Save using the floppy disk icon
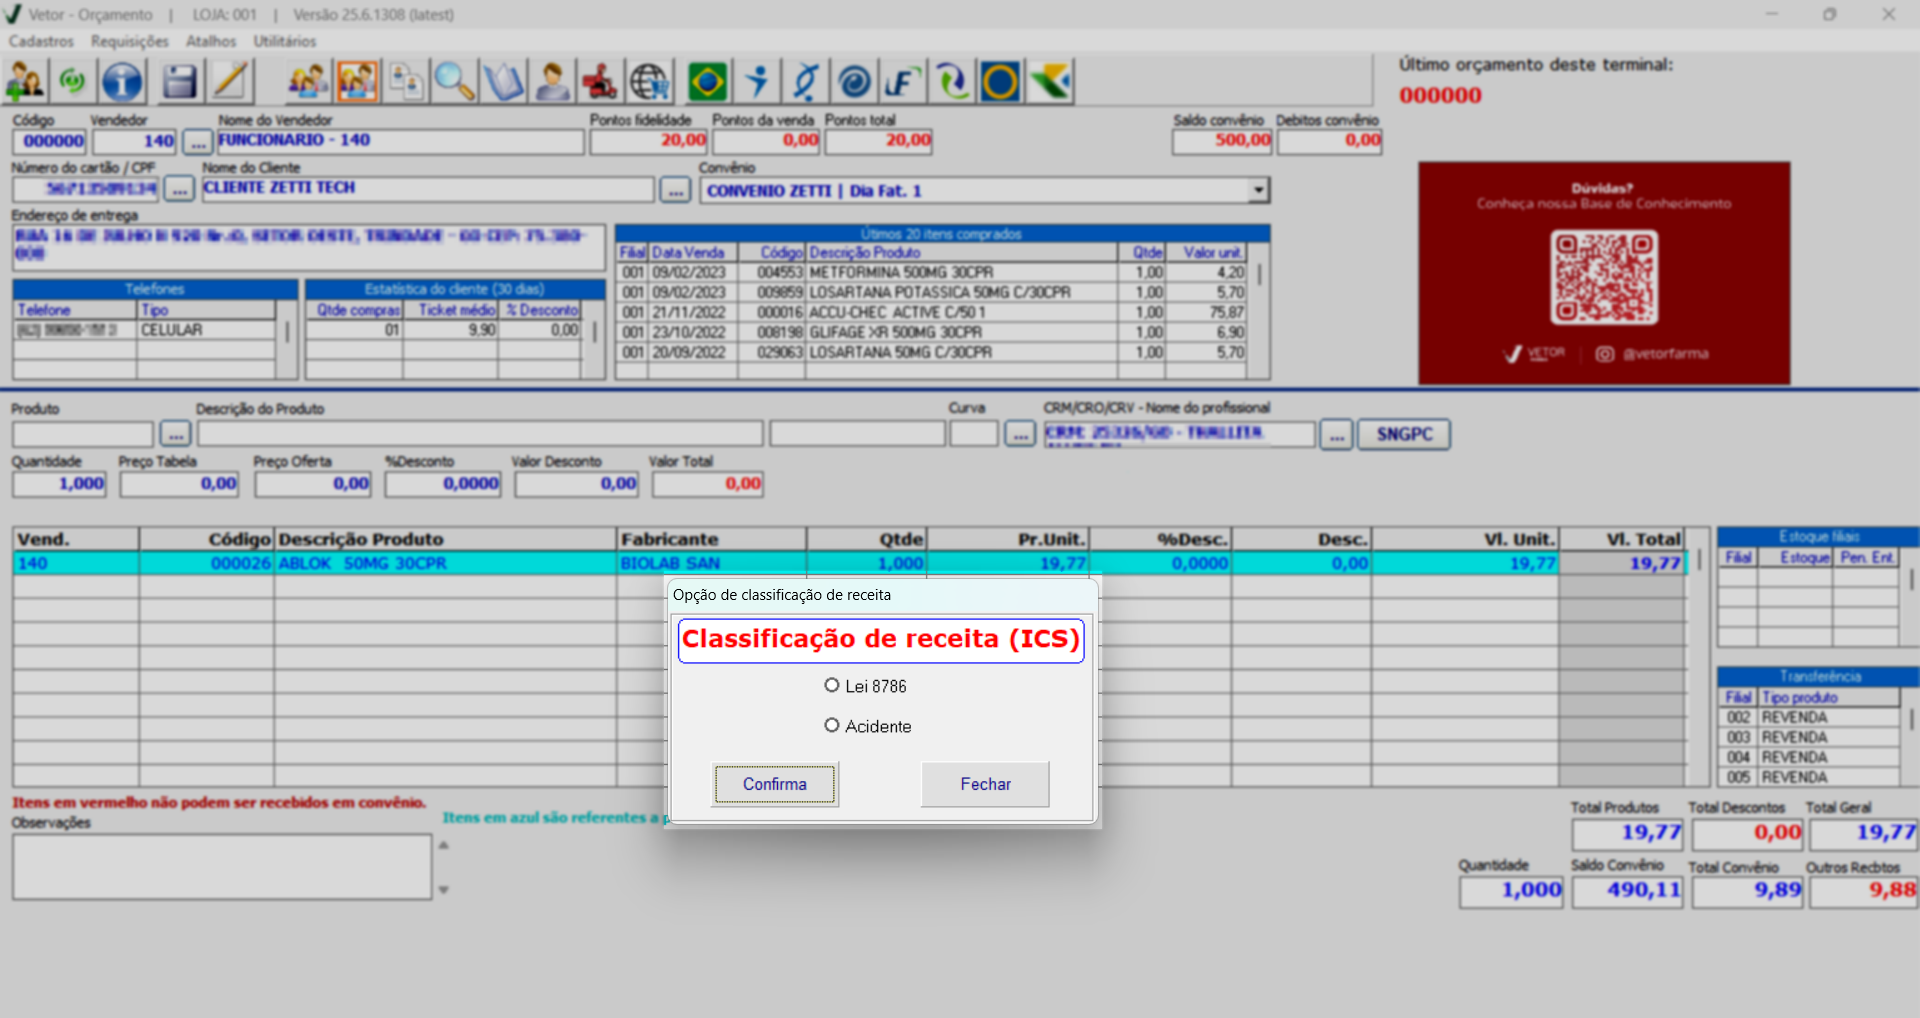This screenshot has width=1920, height=1018. 180,81
